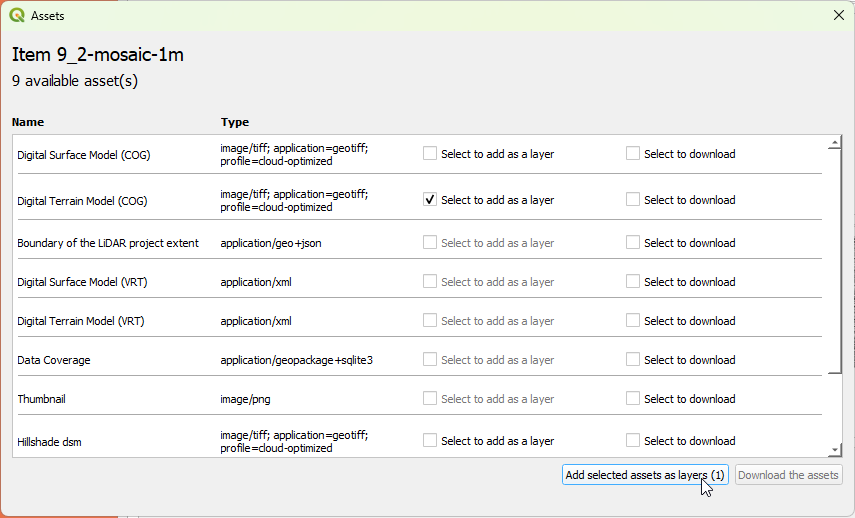Check download for Digital Terrain Model (COG)

tap(633, 200)
